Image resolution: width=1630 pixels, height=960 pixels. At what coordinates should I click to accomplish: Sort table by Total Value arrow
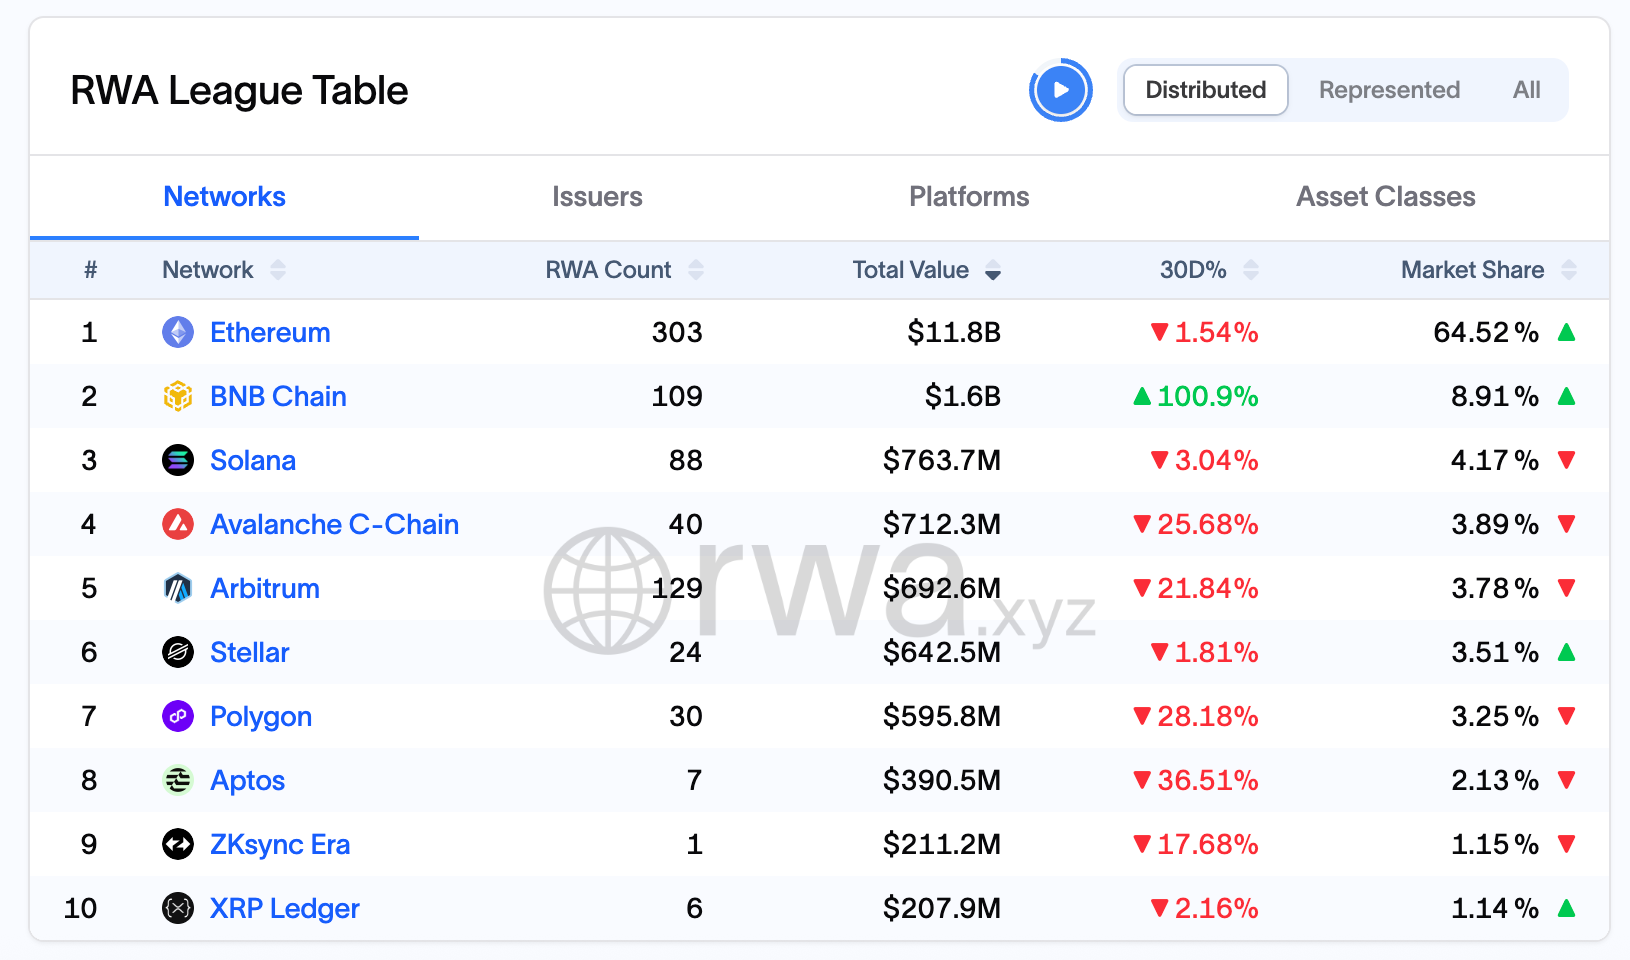993,270
